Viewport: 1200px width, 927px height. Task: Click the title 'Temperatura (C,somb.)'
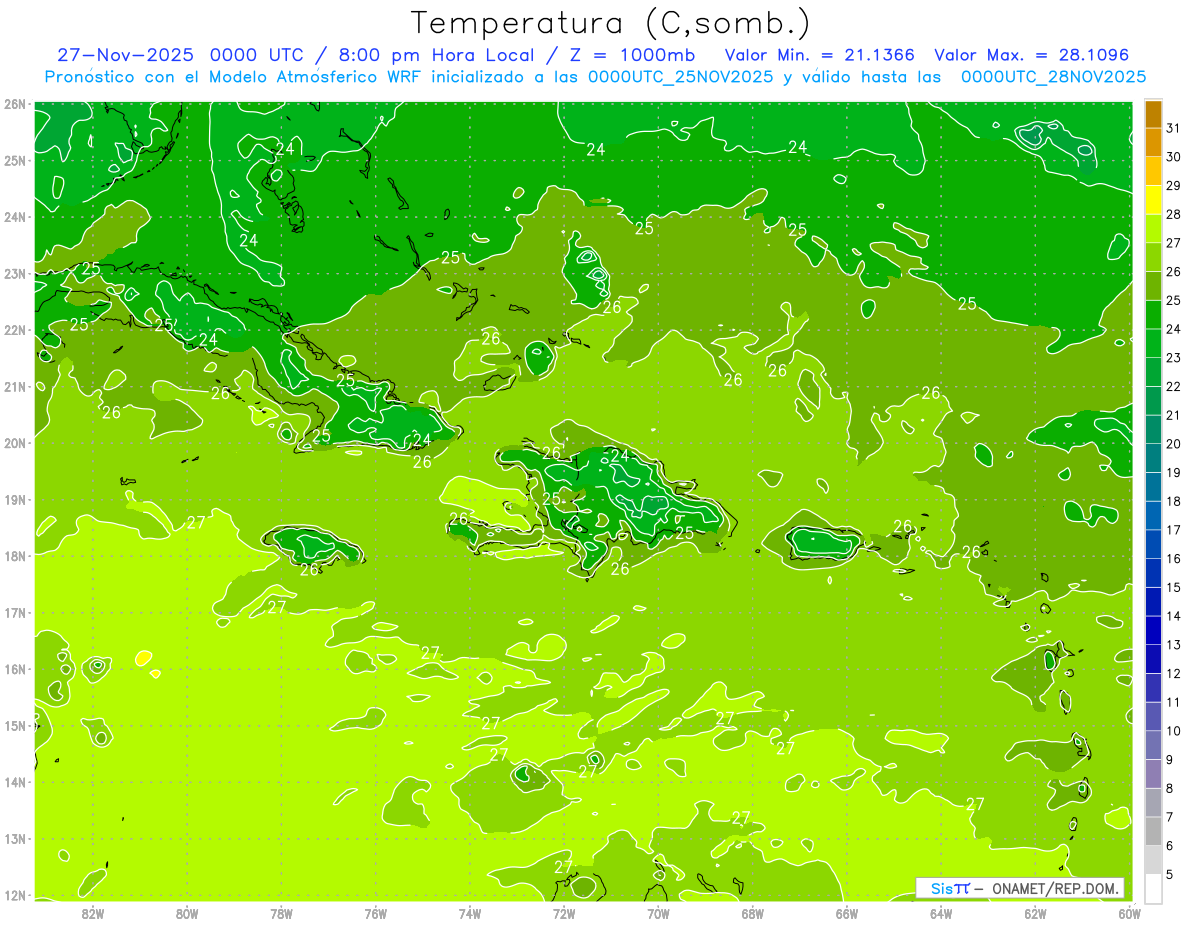pos(610,23)
